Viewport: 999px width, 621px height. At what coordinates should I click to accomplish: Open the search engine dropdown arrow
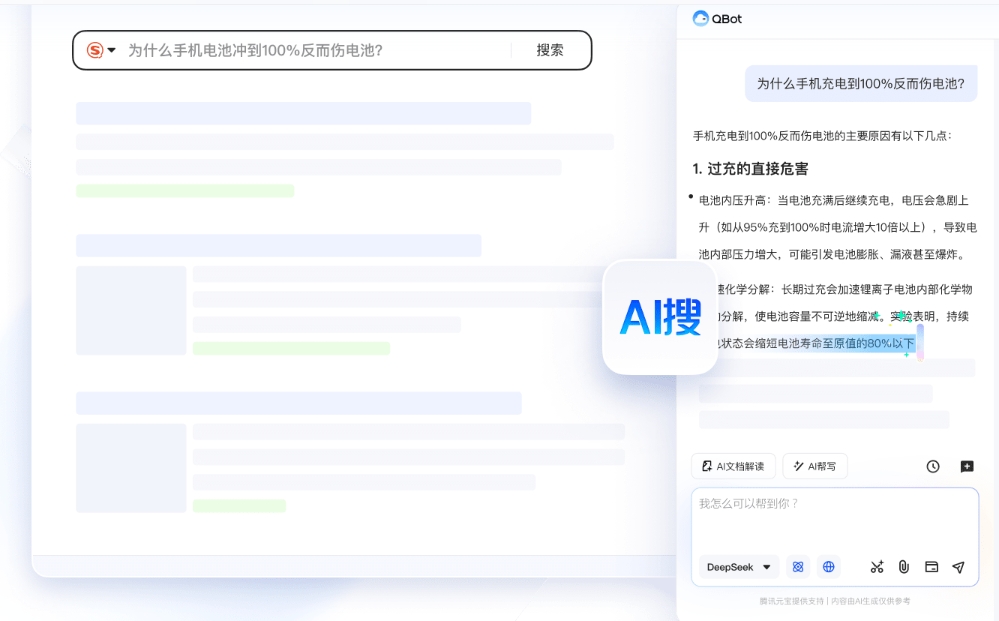[112, 49]
